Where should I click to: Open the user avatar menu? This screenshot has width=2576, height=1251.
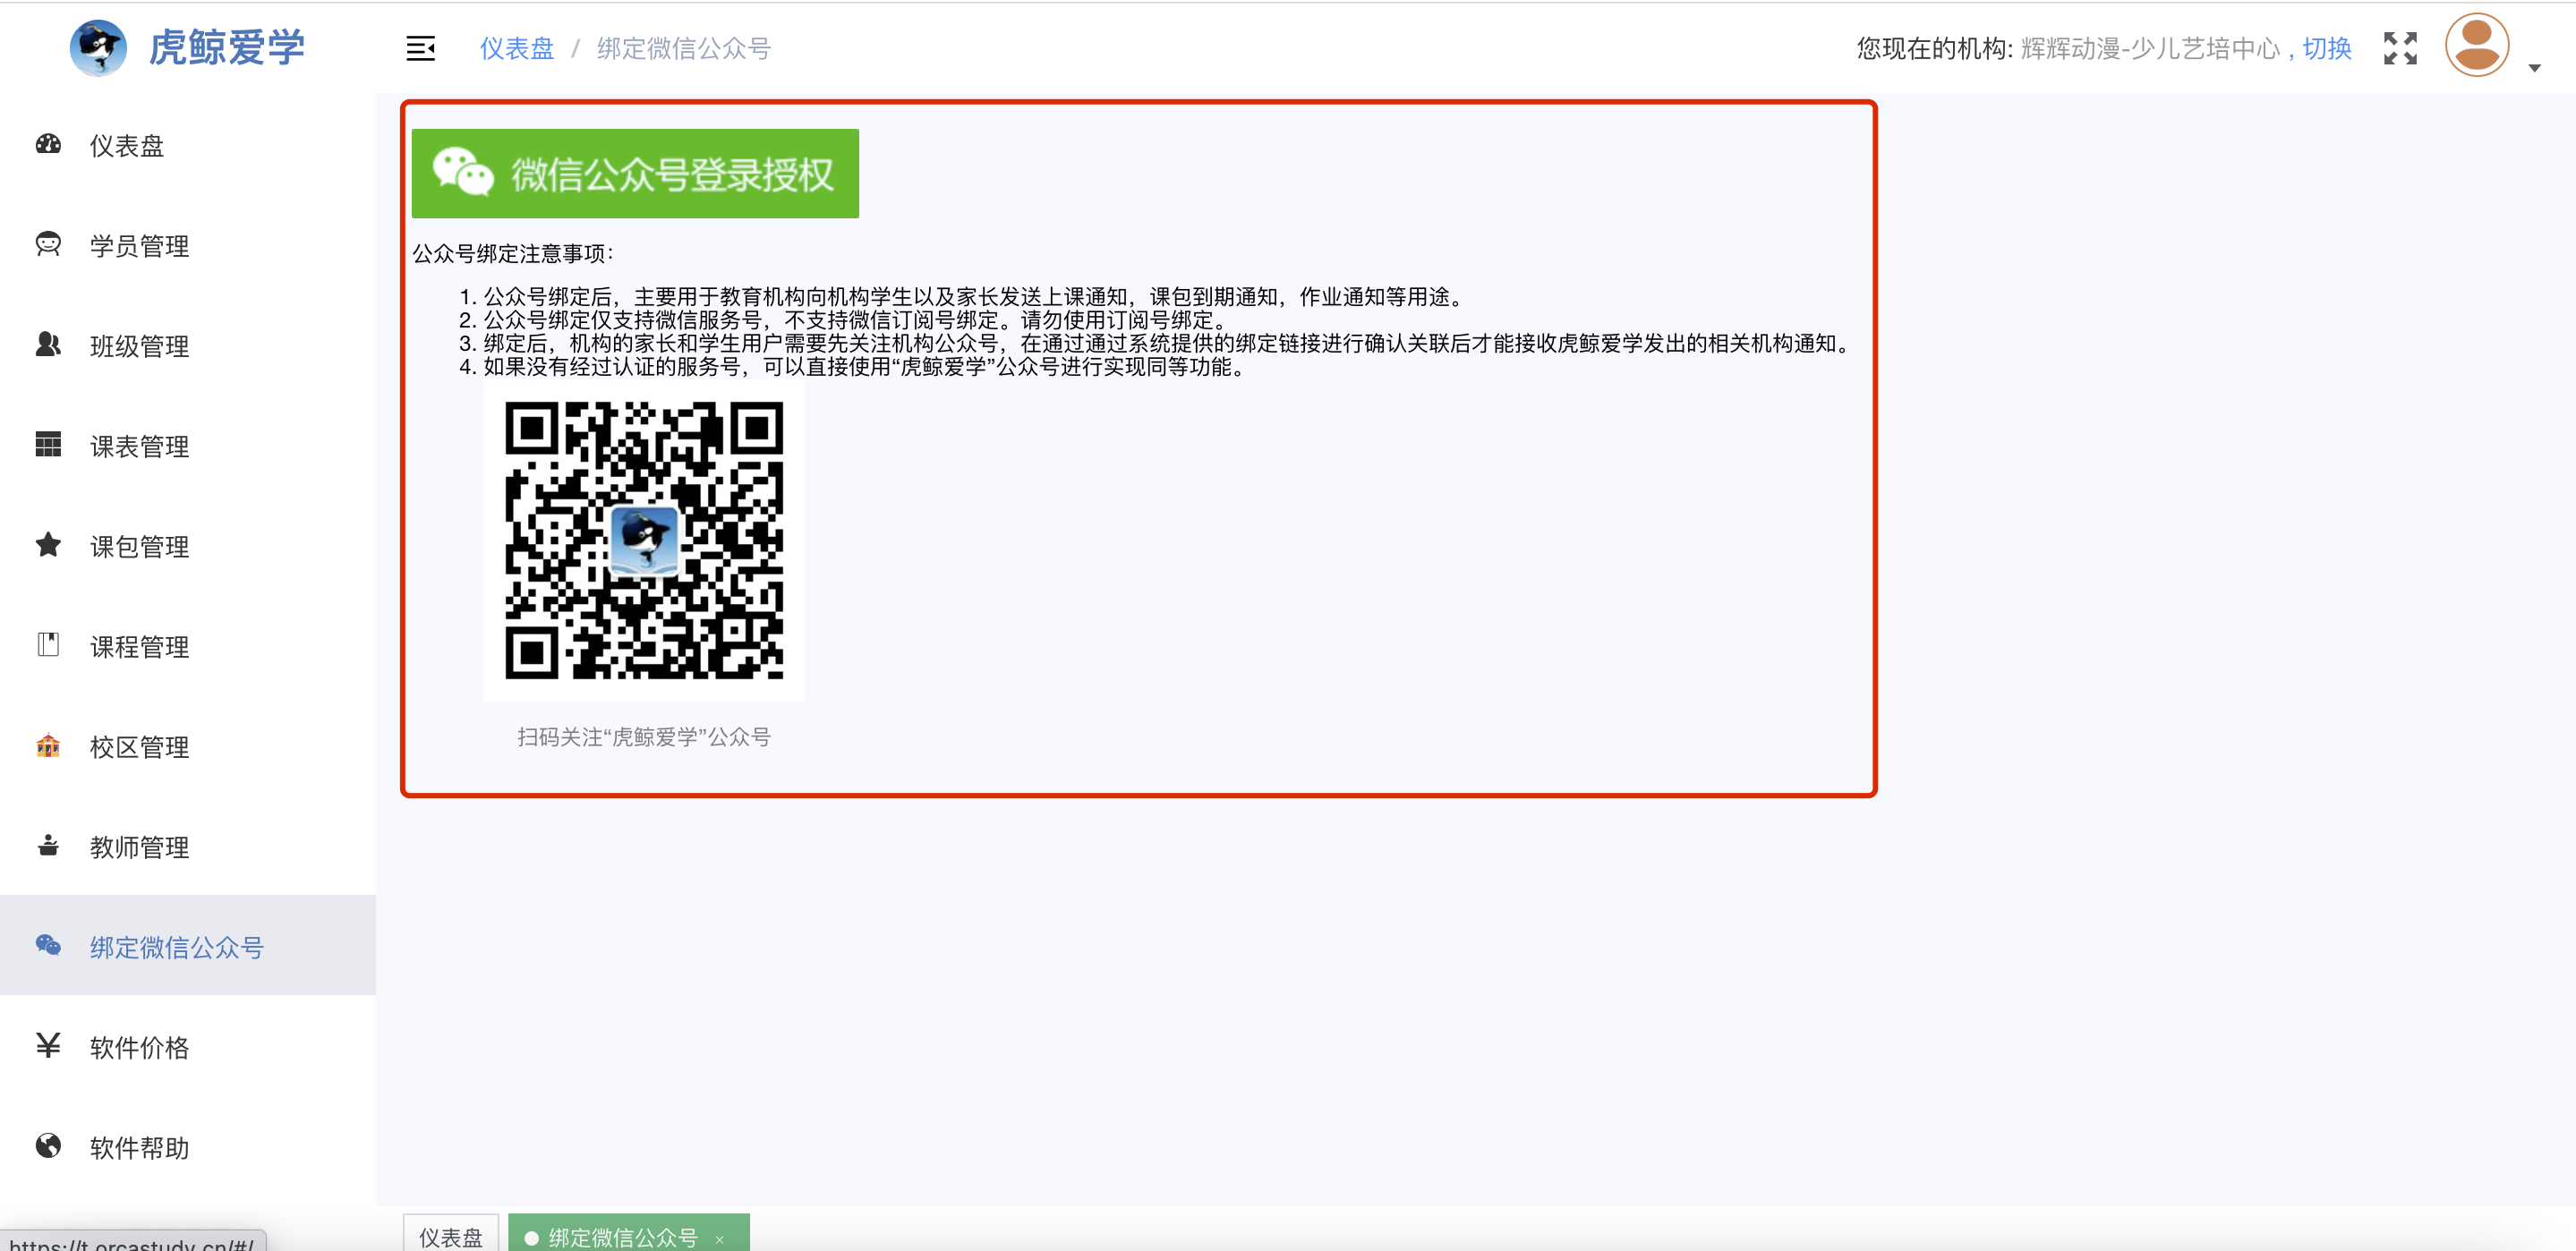tap(2477, 45)
